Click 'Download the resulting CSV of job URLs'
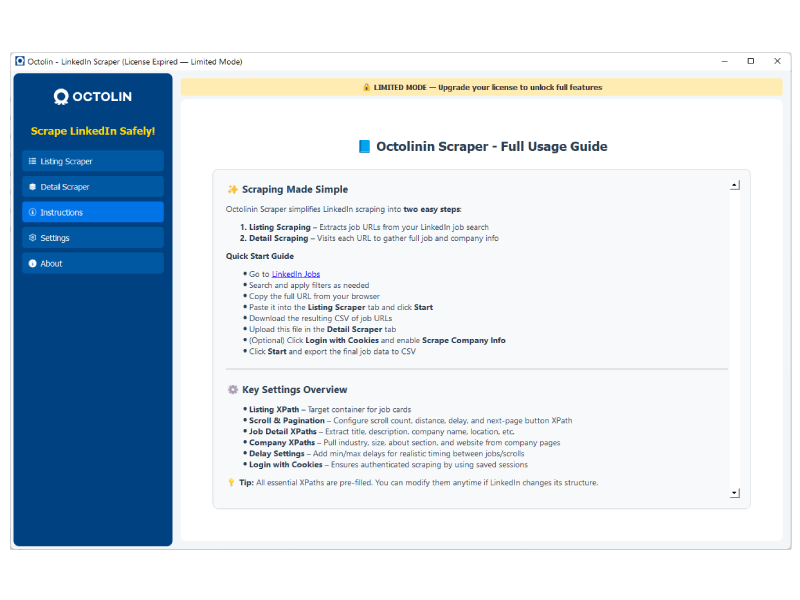 pyautogui.click(x=320, y=318)
